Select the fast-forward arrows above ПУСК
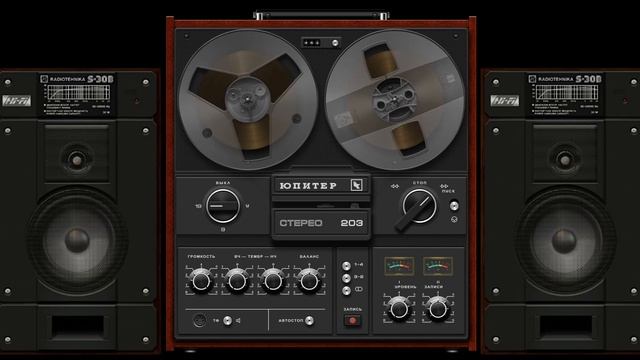 tap(444, 187)
